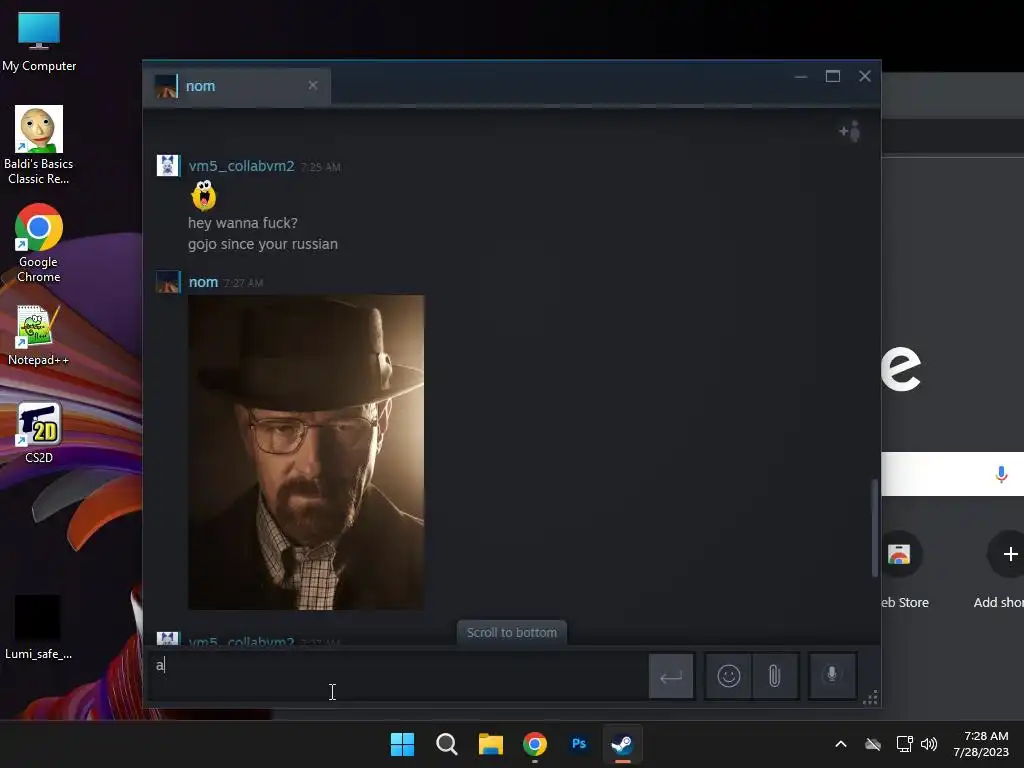1024x768 pixels.
Task: Open the clock and calendar showing 7:28 AM
Action: click(981, 744)
